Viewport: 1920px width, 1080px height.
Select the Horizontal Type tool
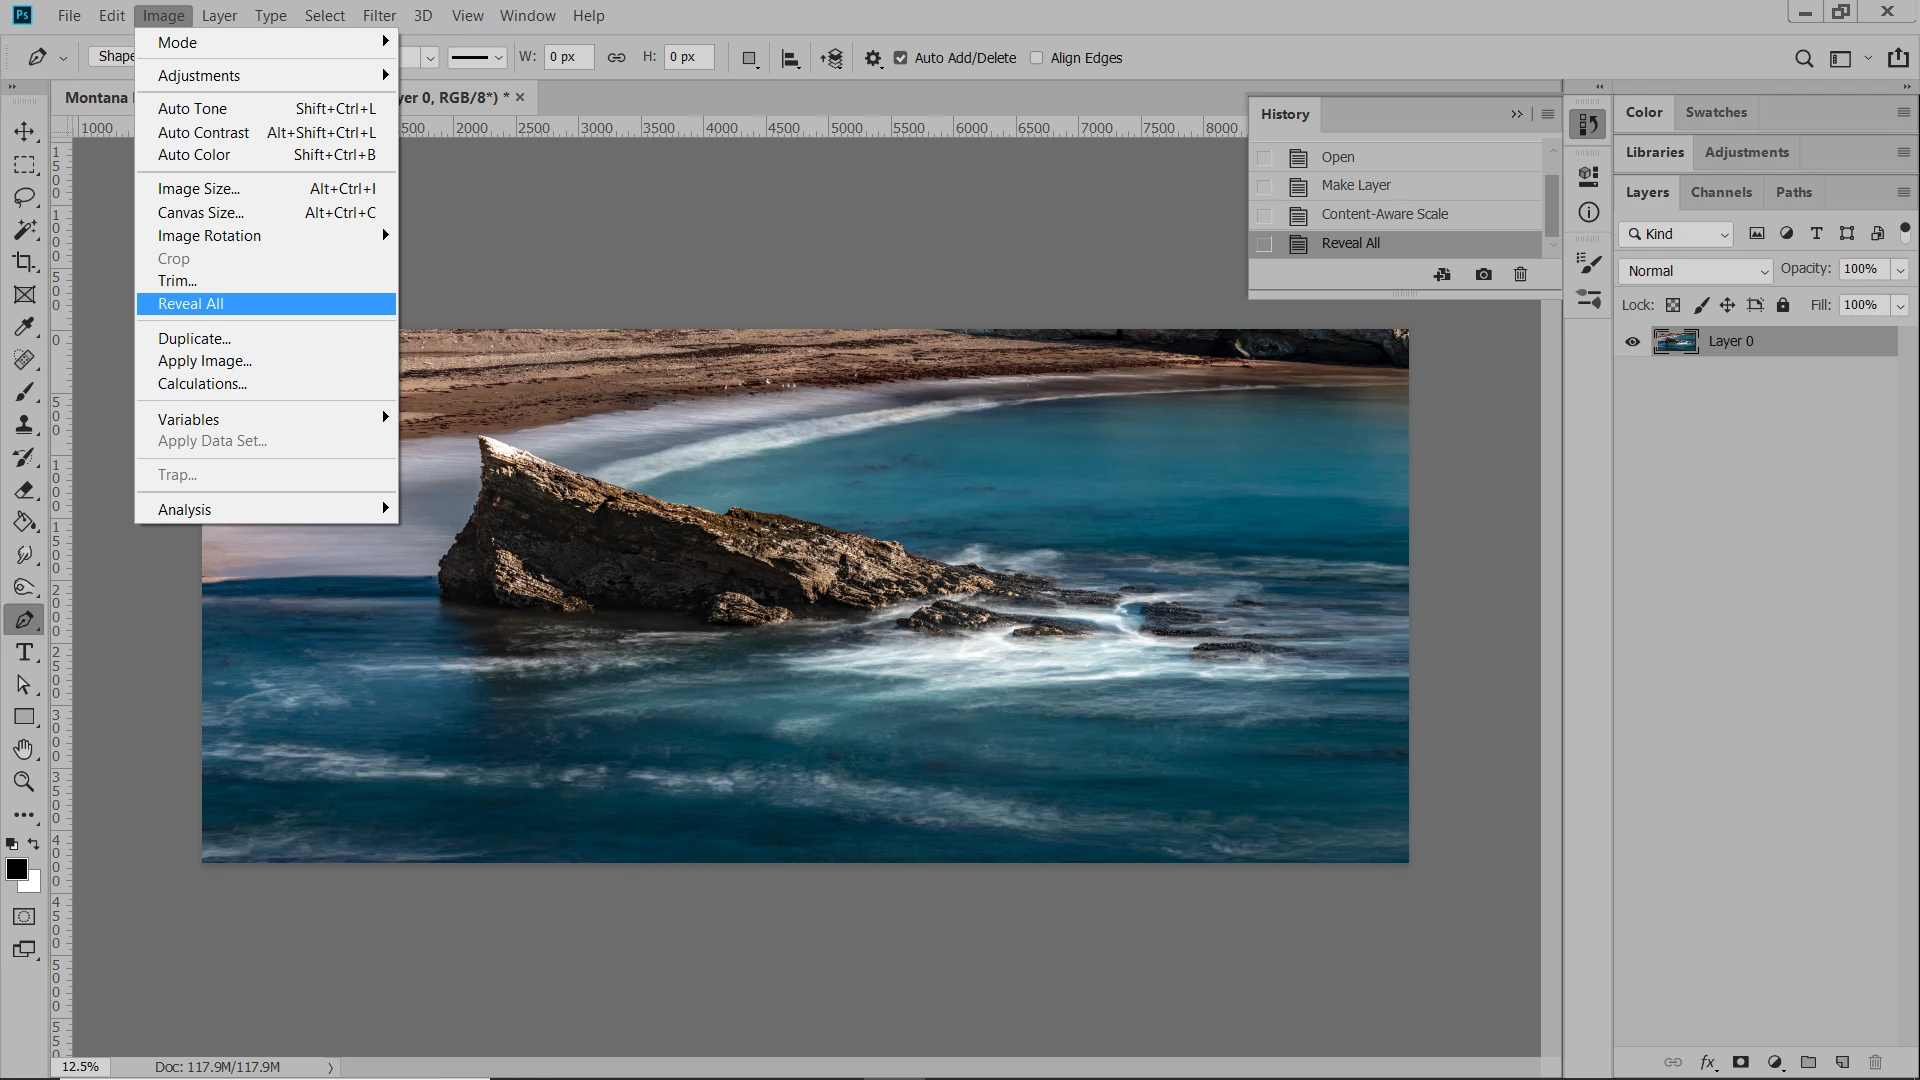24,653
